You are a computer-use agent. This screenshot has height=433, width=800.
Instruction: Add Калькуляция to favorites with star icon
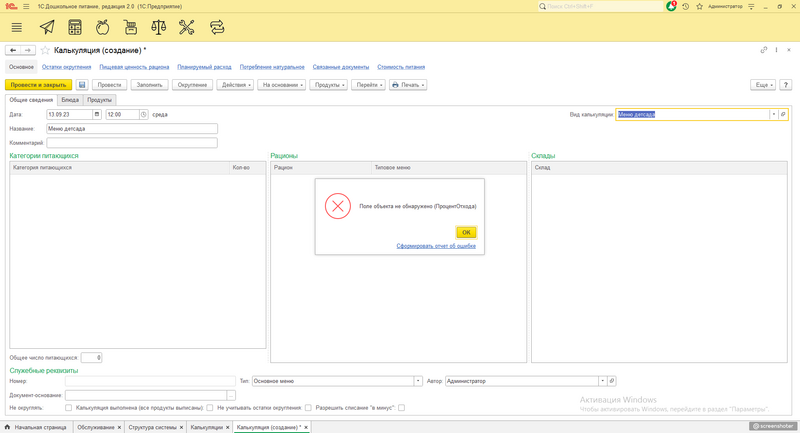pyautogui.click(x=45, y=50)
